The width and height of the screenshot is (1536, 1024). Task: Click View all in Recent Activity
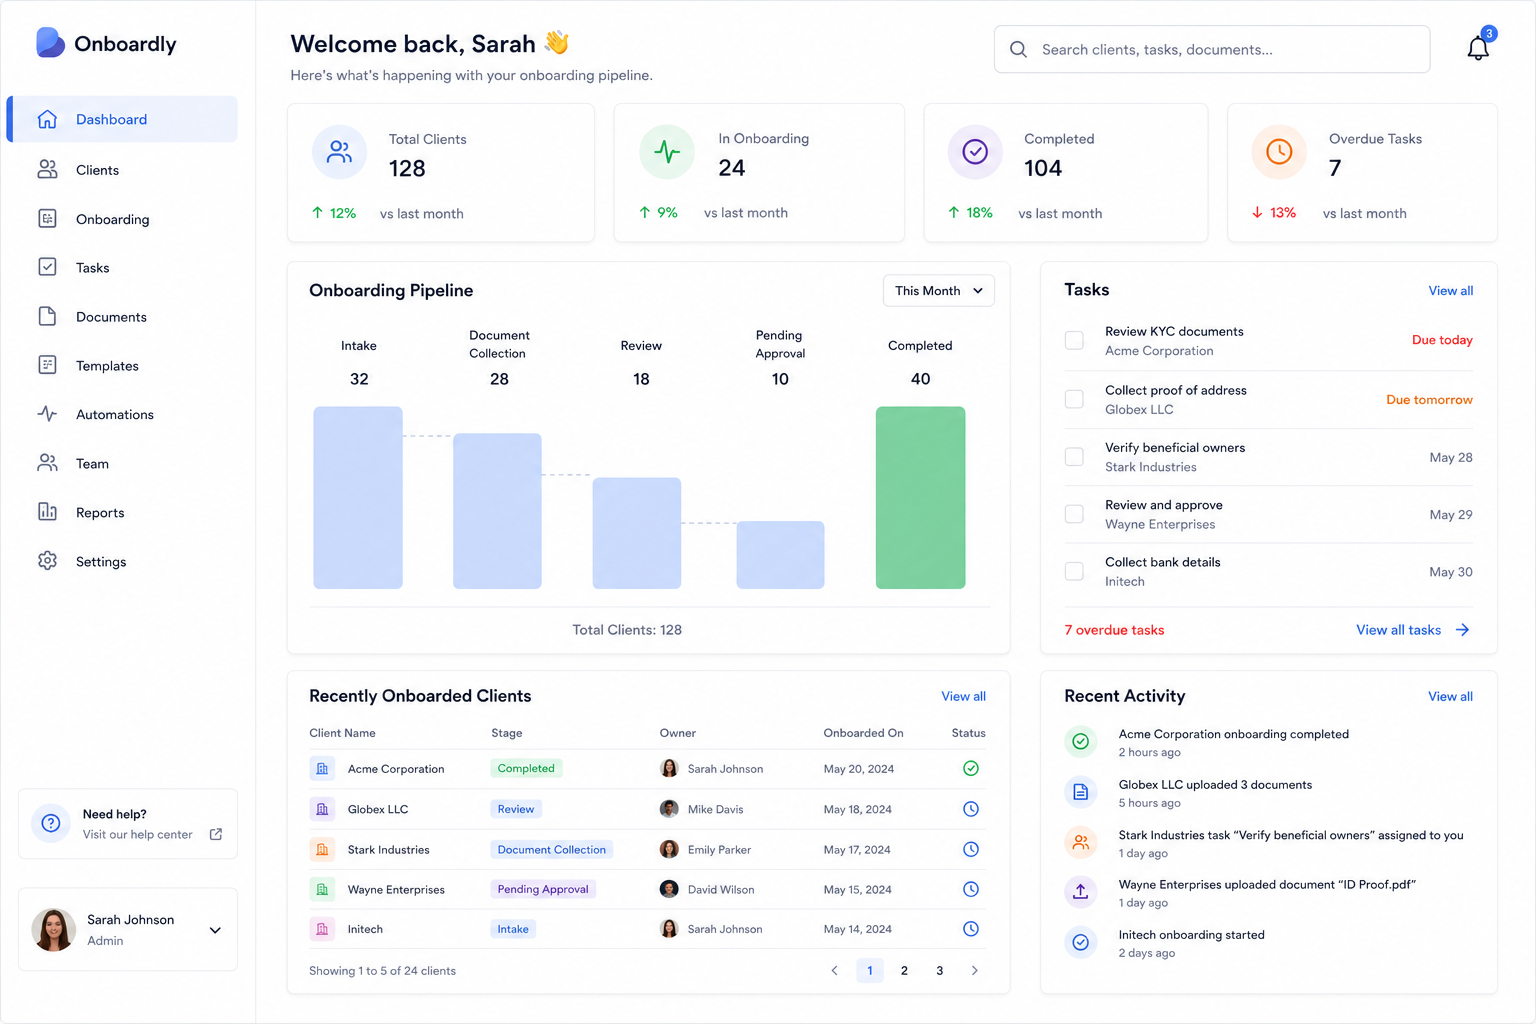coord(1450,697)
